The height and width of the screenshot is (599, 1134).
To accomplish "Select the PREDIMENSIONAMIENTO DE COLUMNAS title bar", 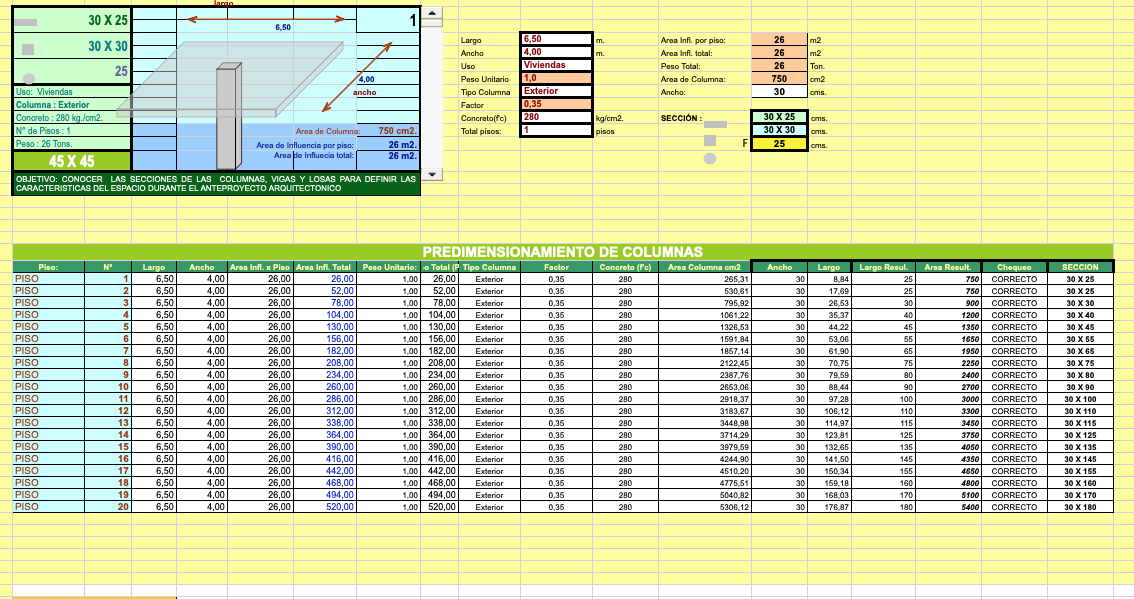I will [562, 252].
